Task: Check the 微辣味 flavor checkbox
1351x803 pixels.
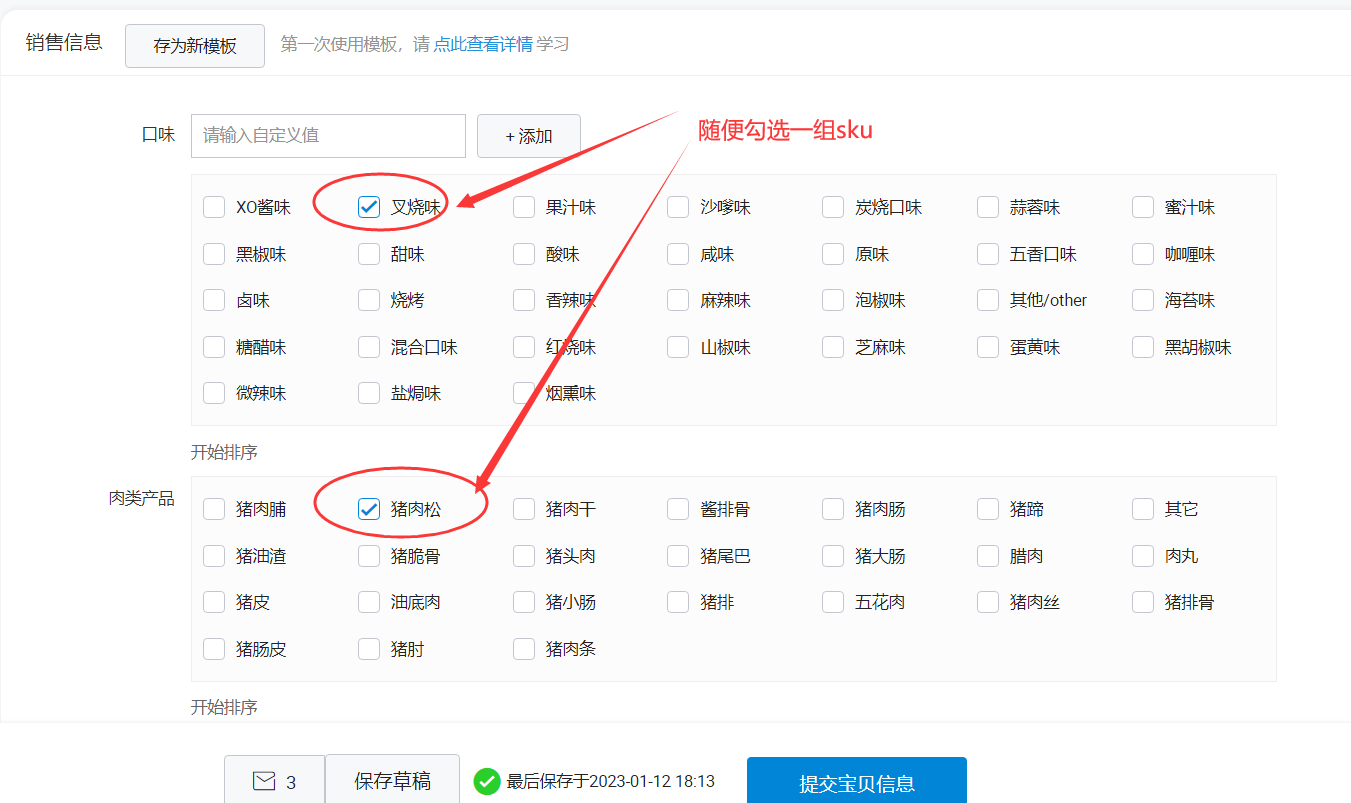Action: pos(214,393)
